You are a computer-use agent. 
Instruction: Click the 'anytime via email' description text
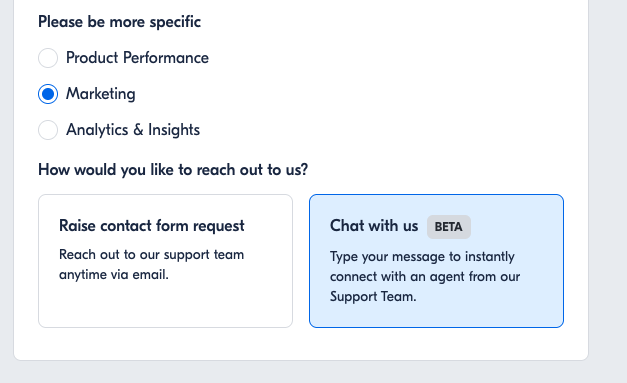[x=114, y=275]
